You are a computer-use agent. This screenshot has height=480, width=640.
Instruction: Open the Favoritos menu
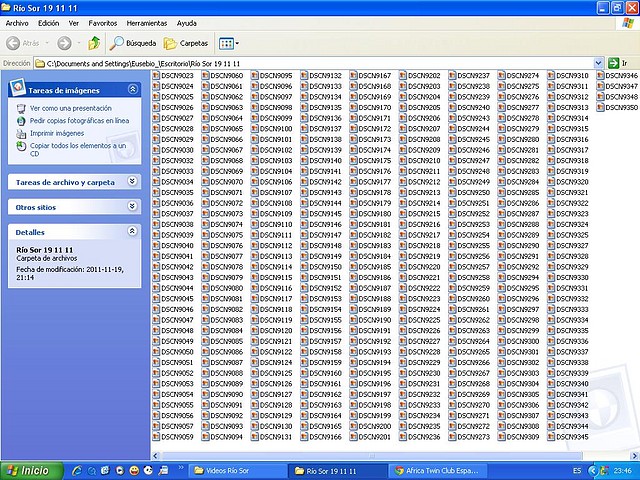pyautogui.click(x=102, y=23)
